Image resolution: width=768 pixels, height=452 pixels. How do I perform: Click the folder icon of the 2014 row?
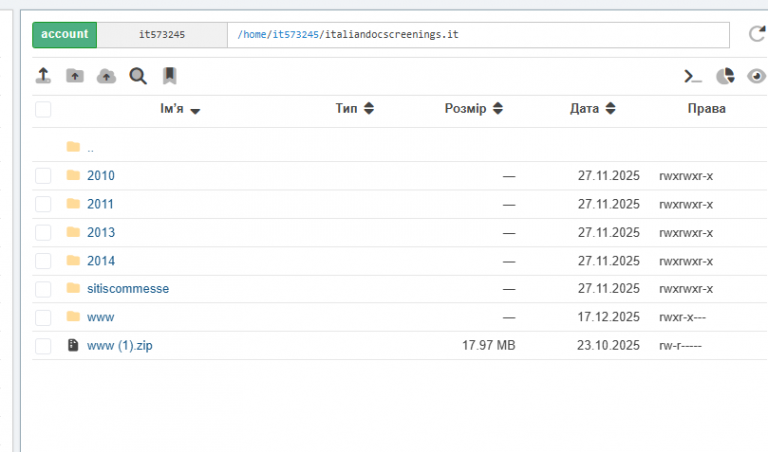tap(73, 260)
